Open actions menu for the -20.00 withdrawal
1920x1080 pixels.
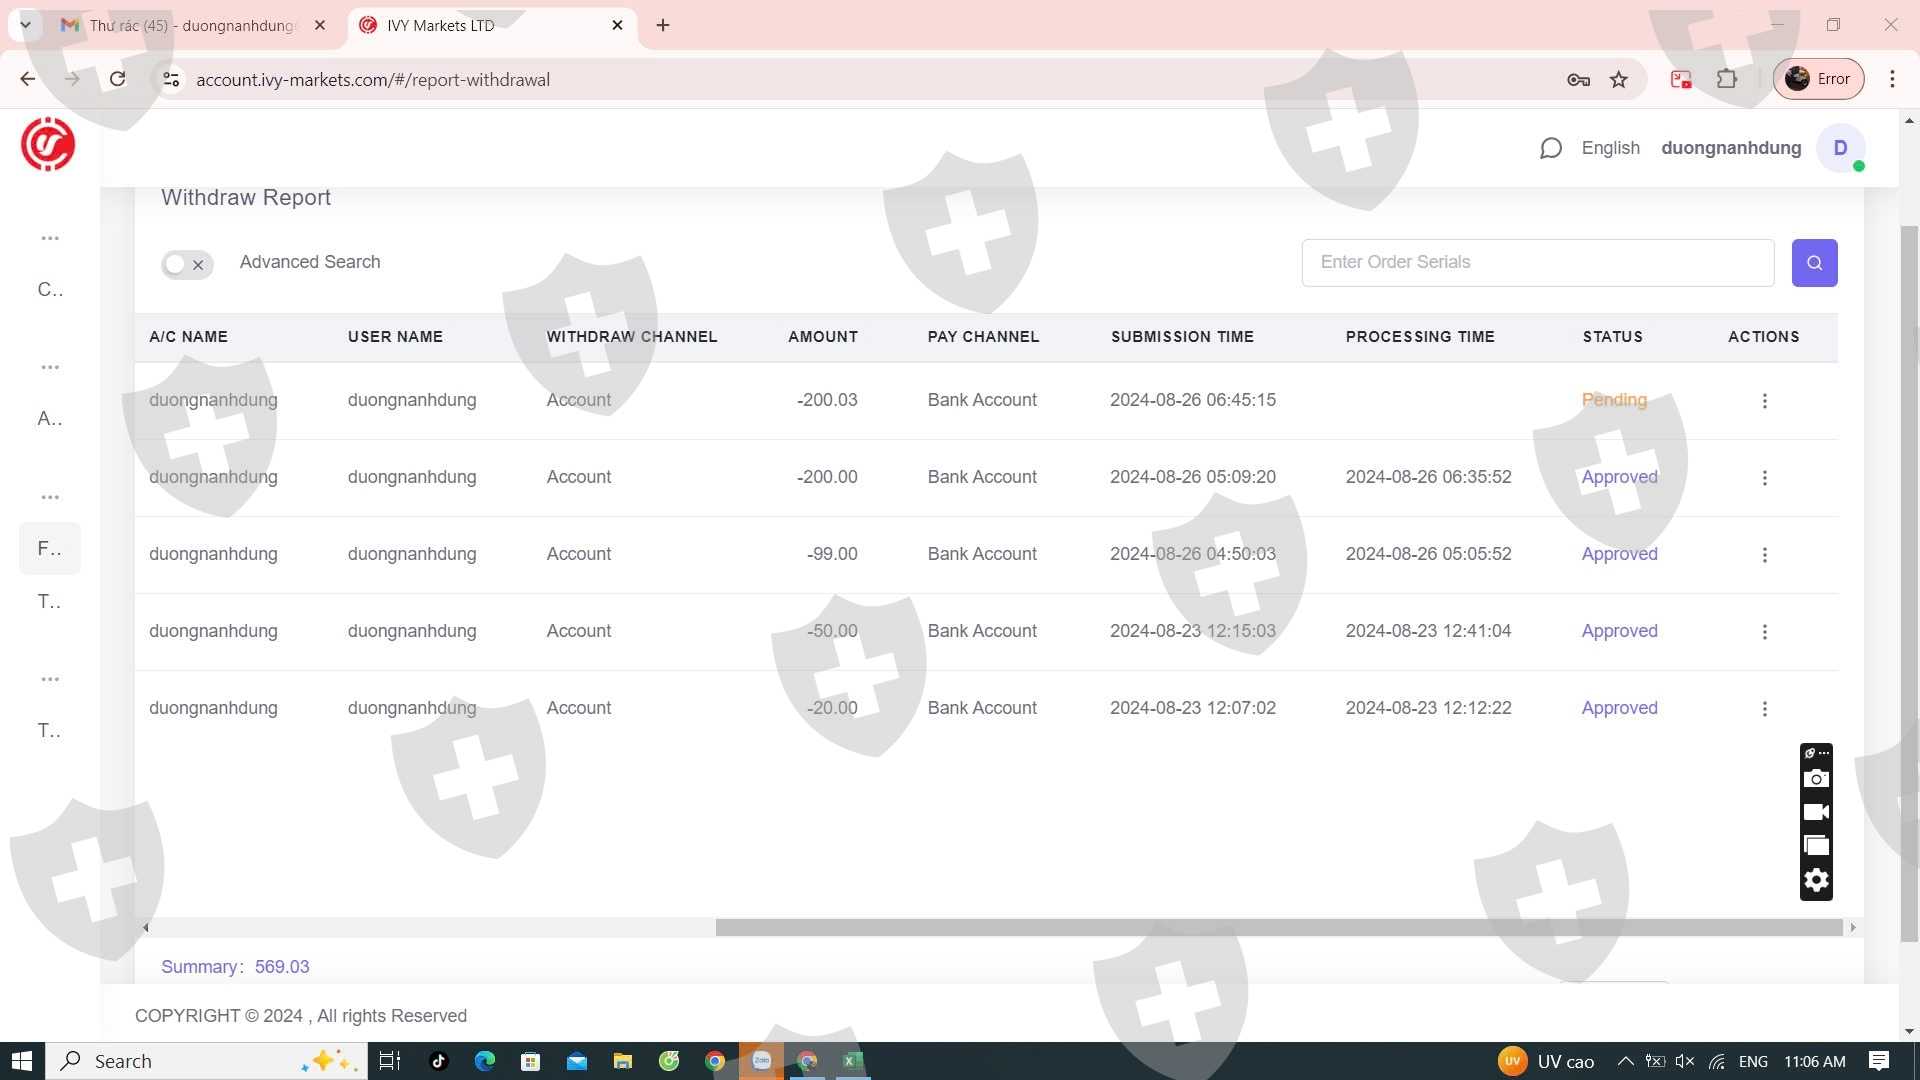point(1764,709)
